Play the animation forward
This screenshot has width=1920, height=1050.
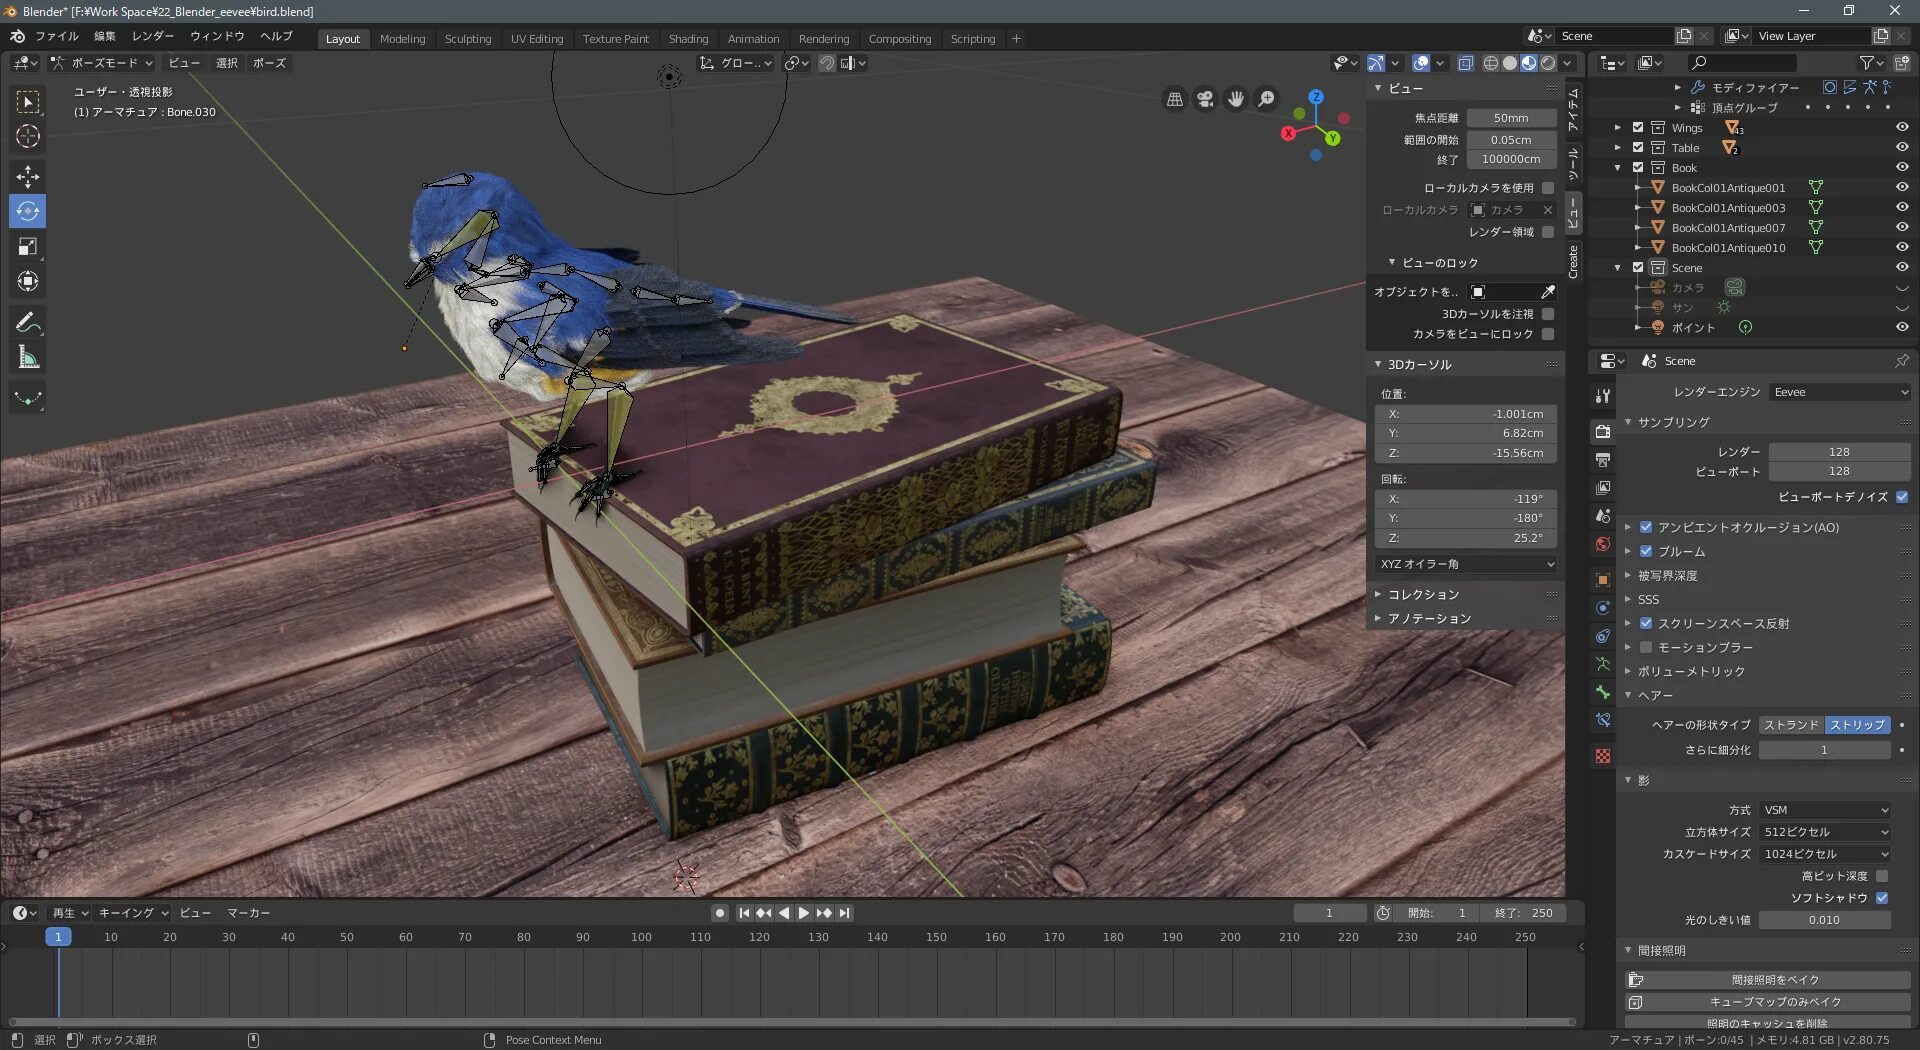(803, 913)
